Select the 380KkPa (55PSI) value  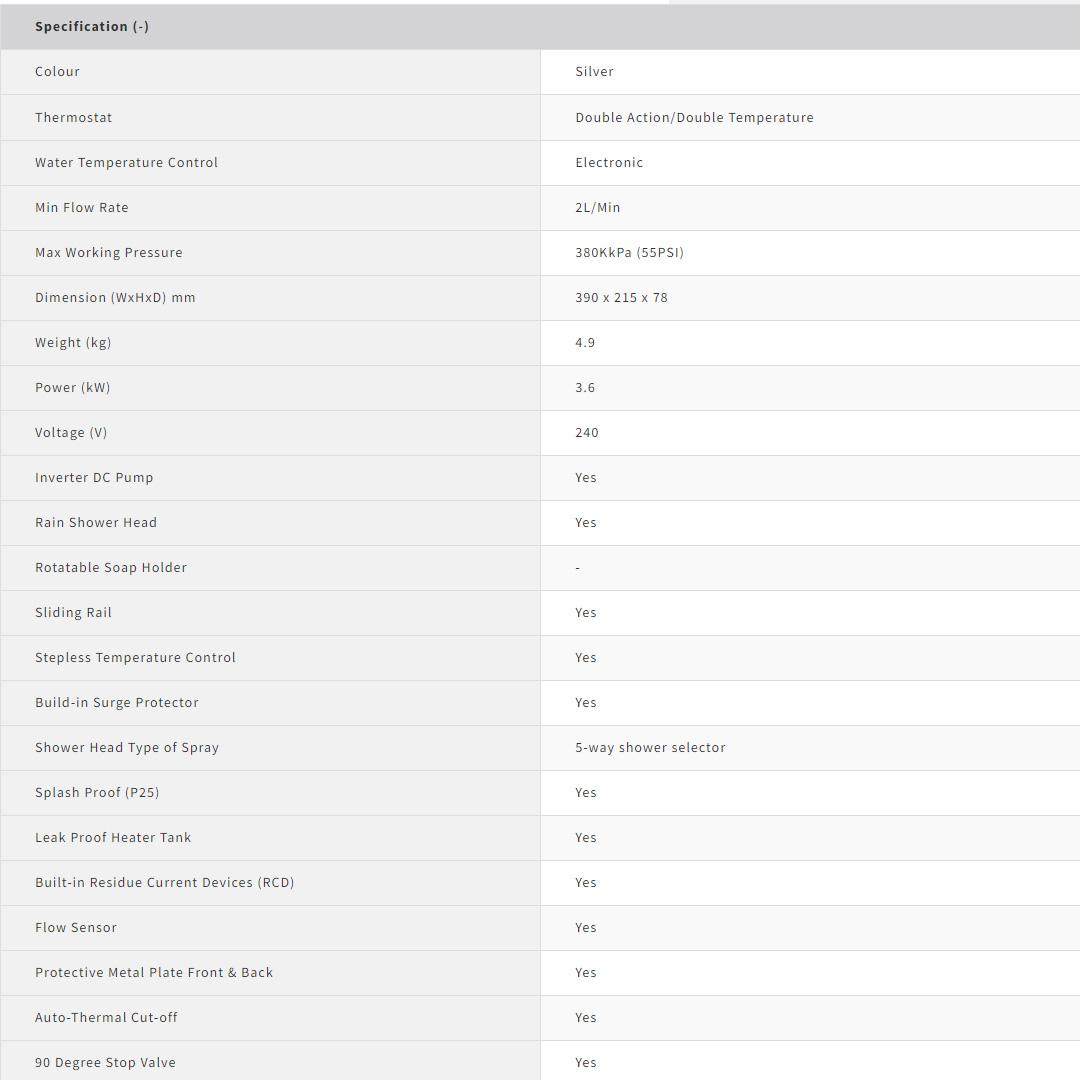[x=629, y=253]
